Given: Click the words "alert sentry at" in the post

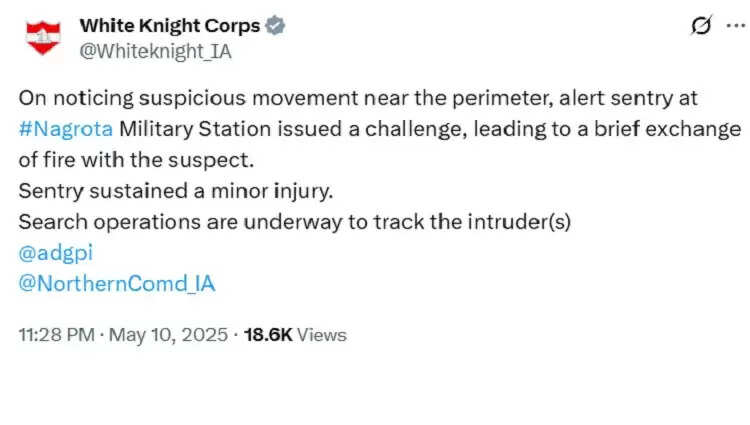Looking at the screenshot, I should click(618, 99).
